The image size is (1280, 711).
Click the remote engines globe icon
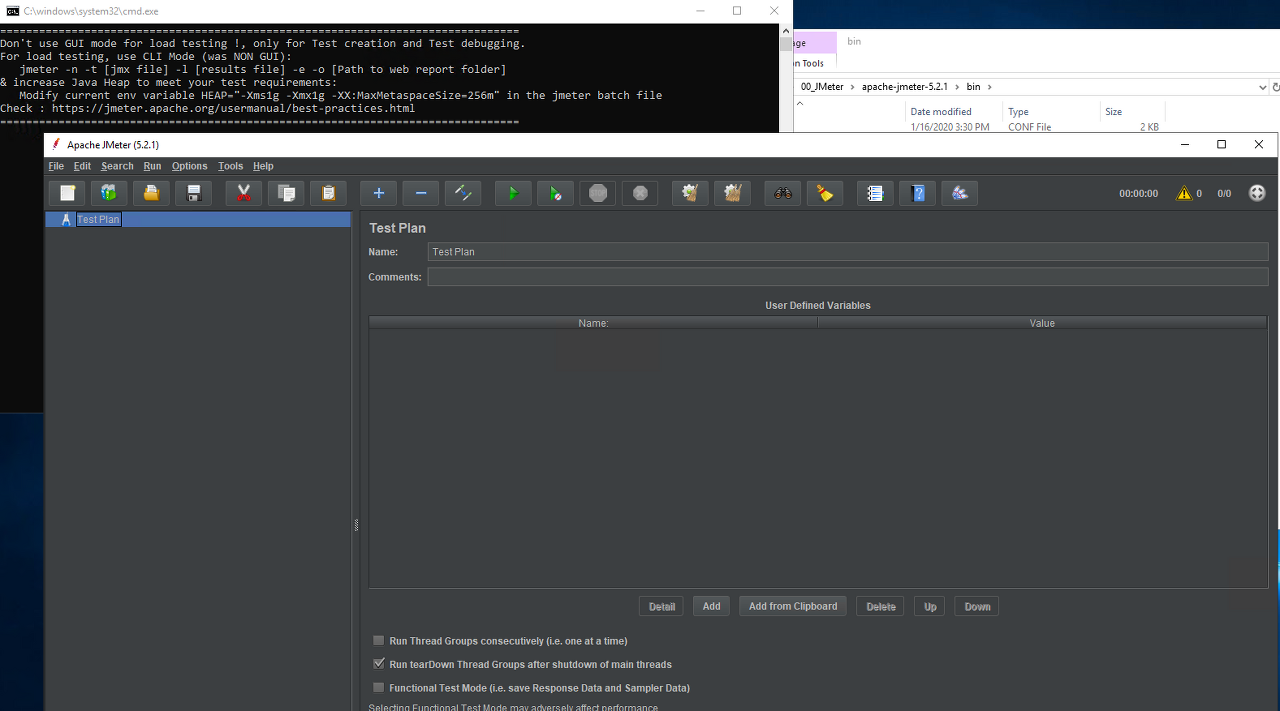pyautogui.click(x=1257, y=193)
